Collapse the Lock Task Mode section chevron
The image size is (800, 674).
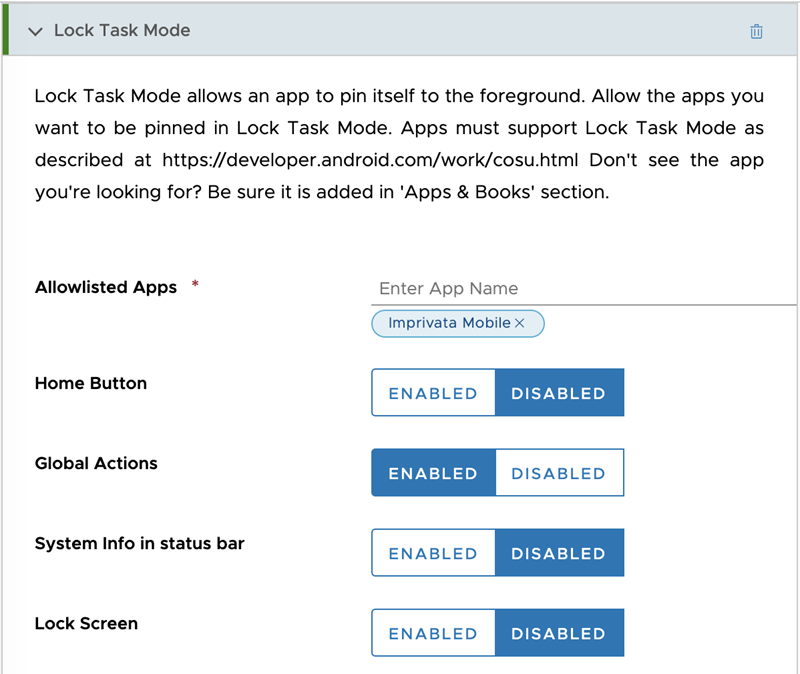[36, 31]
